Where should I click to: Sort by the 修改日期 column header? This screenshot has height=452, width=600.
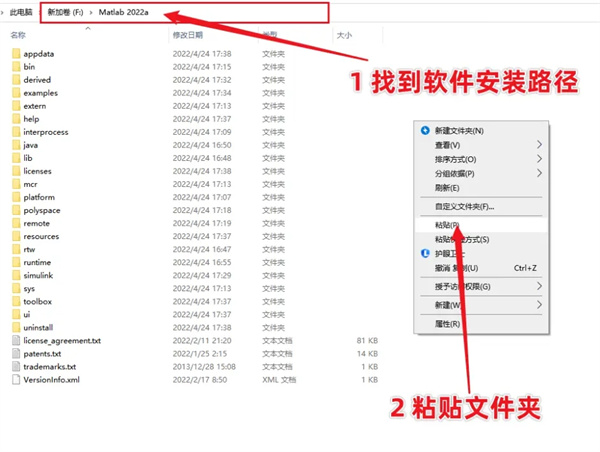[188, 35]
